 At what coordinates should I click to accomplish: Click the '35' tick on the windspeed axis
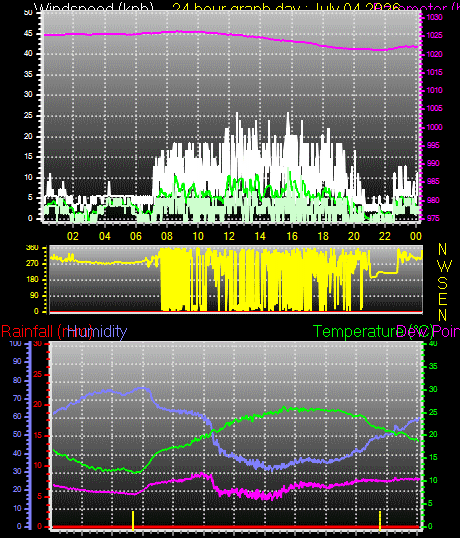28,74
